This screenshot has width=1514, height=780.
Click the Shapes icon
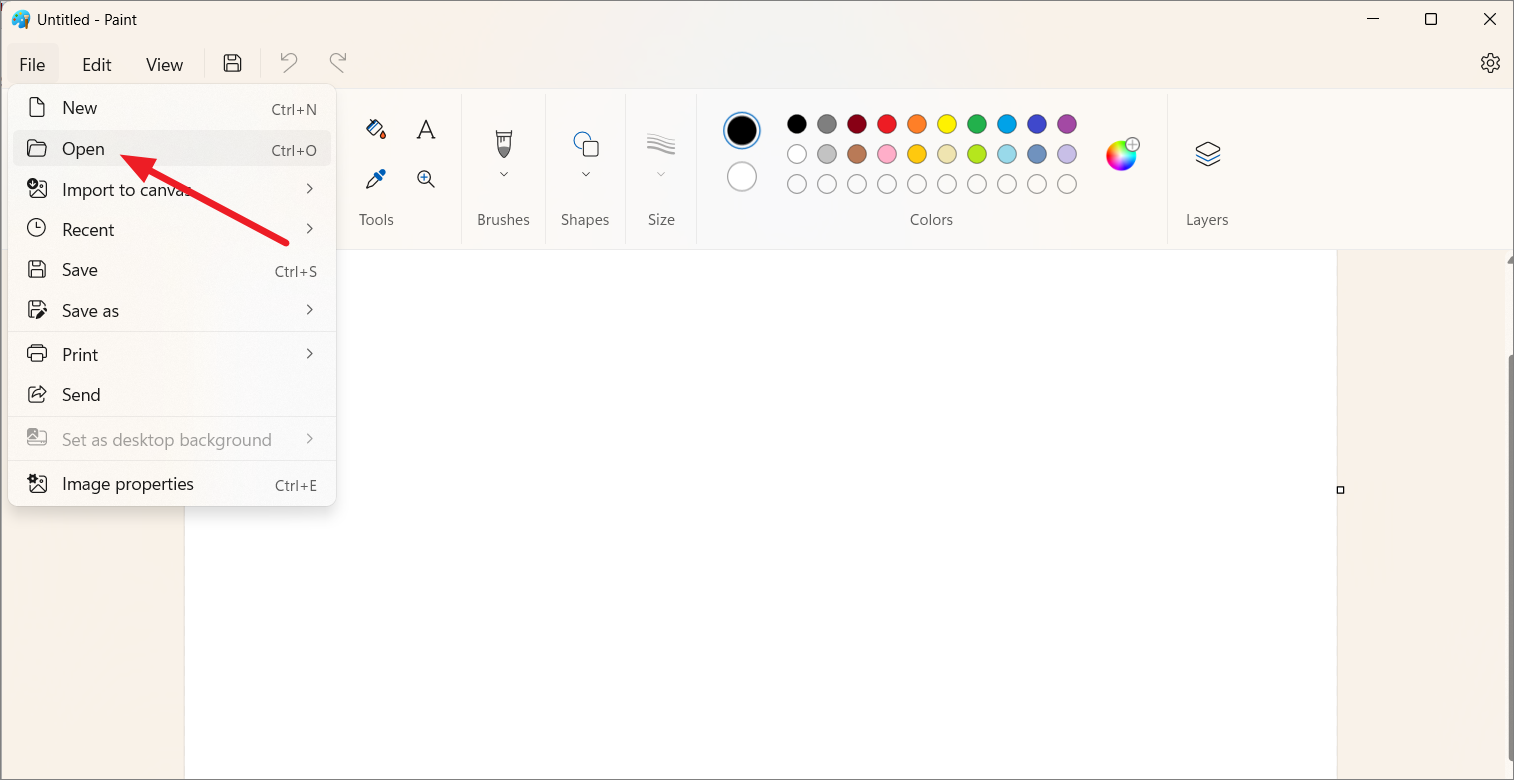(586, 144)
